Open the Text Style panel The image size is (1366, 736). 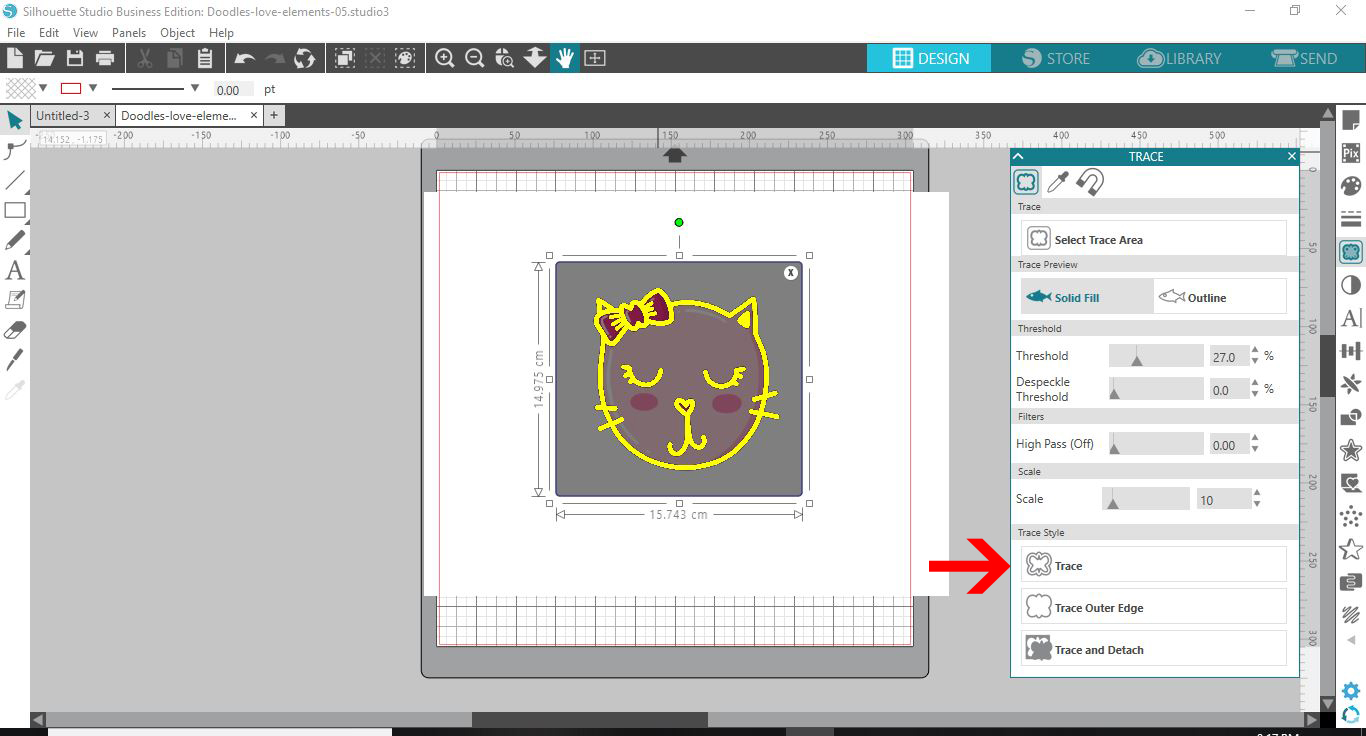click(x=1351, y=318)
